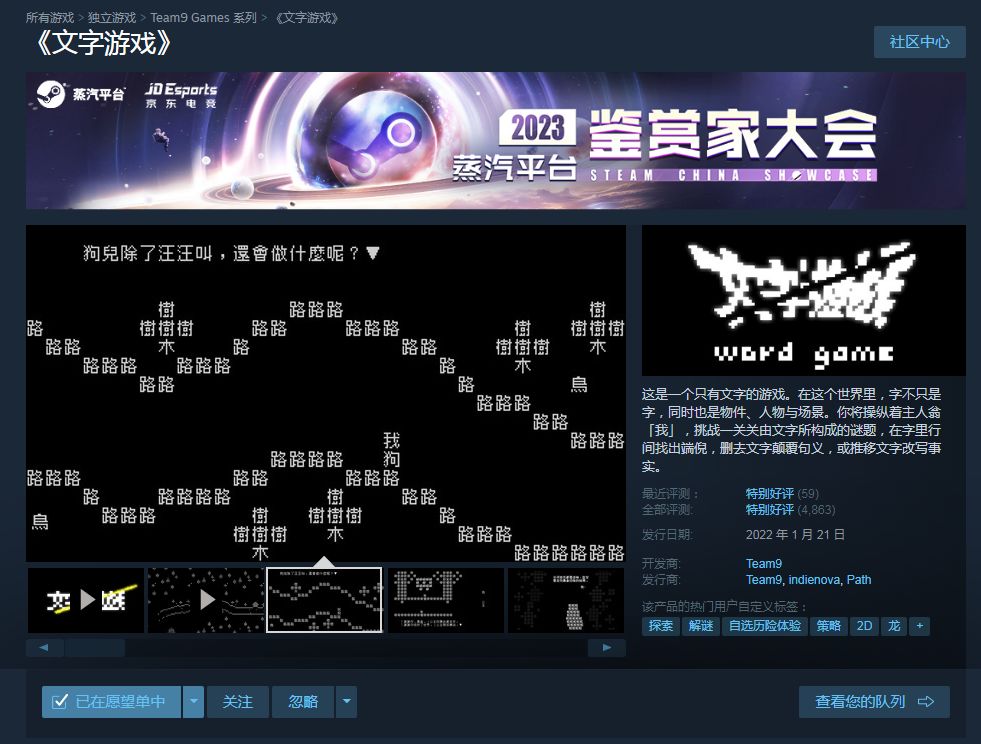Click the main game screenshot viewer

[325, 394]
